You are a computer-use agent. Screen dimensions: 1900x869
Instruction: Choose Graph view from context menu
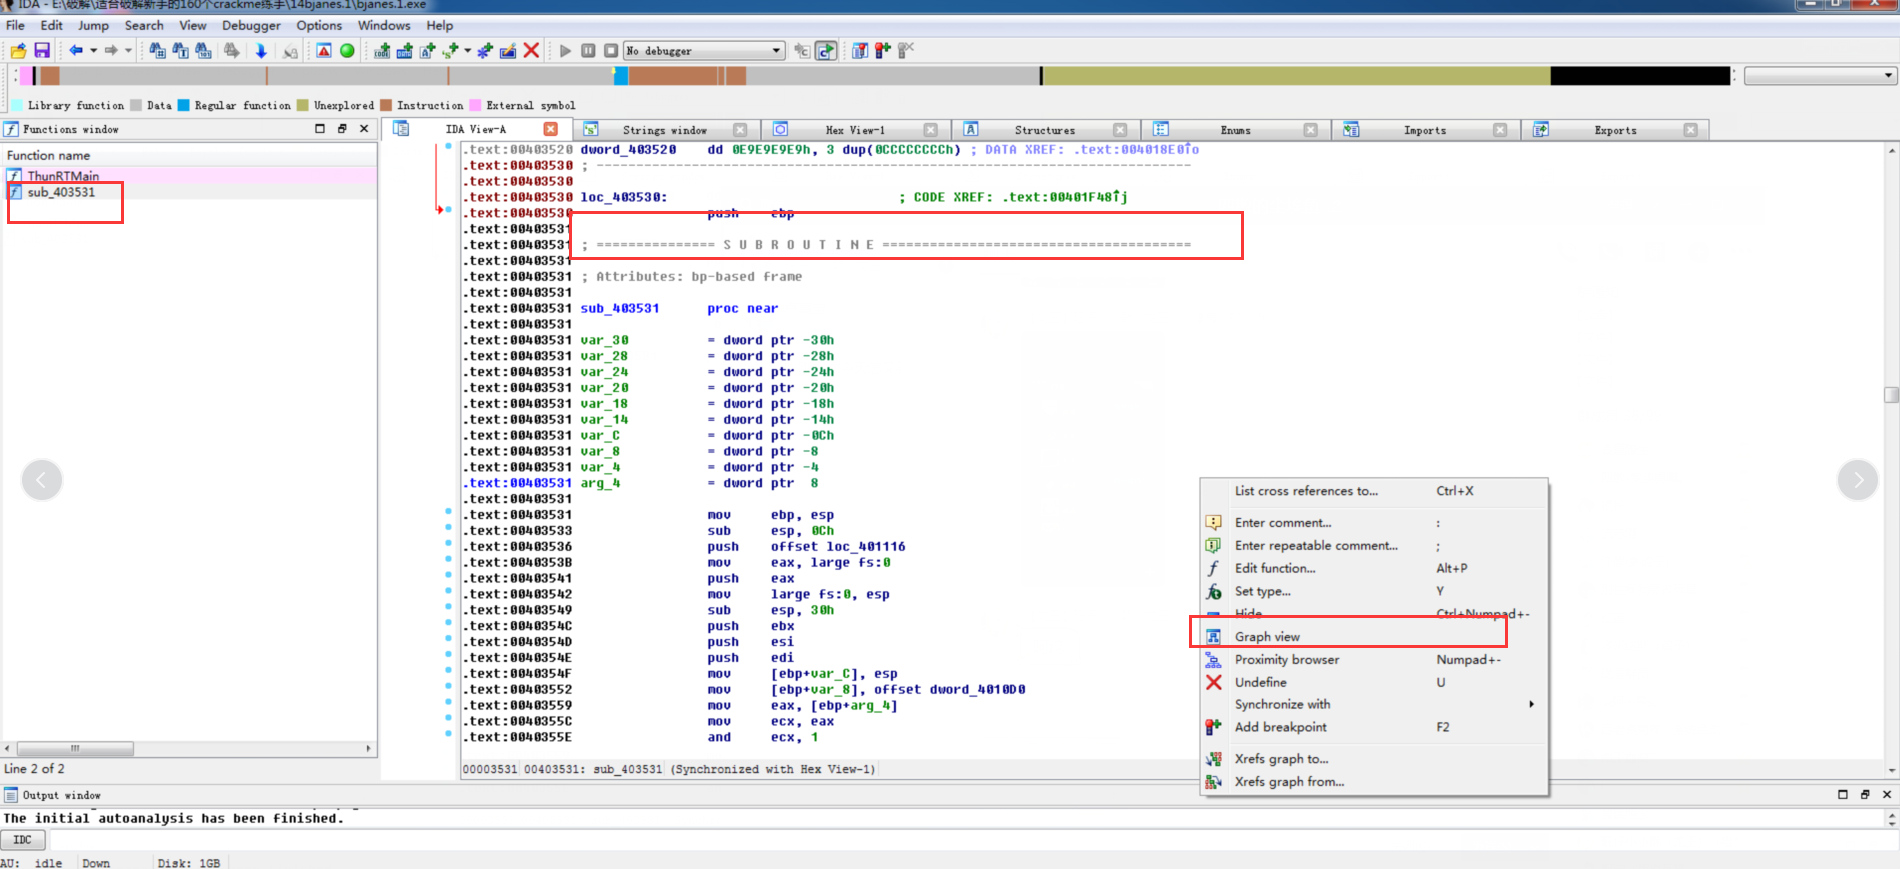pyautogui.click(x=1267, y=636)
